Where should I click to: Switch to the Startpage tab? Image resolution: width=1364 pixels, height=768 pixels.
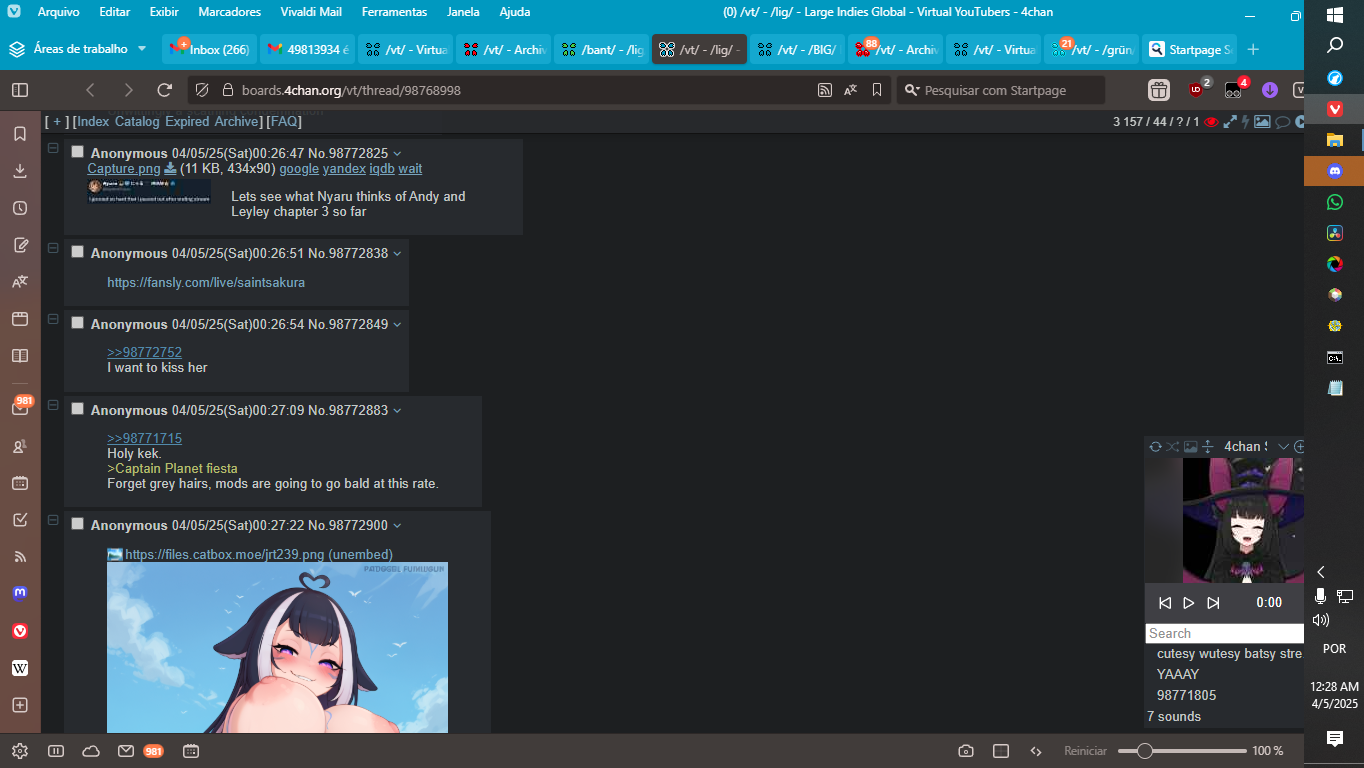pyautogui.click(x=1190, y=49)
